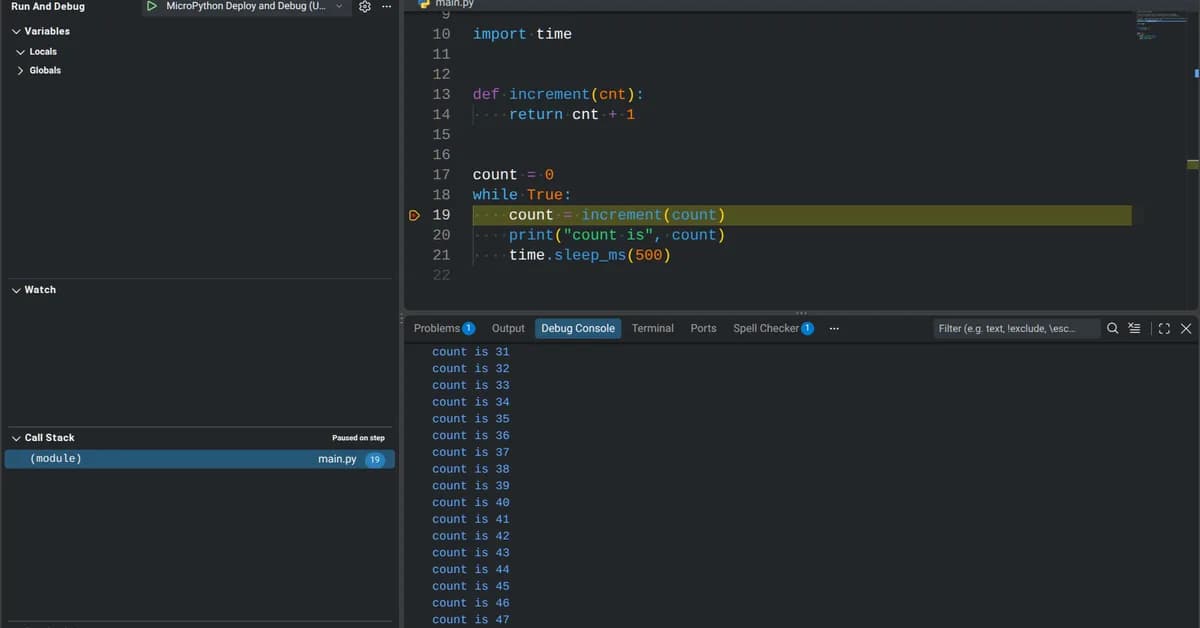Viewport: 1200px width, 628px height.
Task: Click the 'import time' code line
Action: pos(522,34)
